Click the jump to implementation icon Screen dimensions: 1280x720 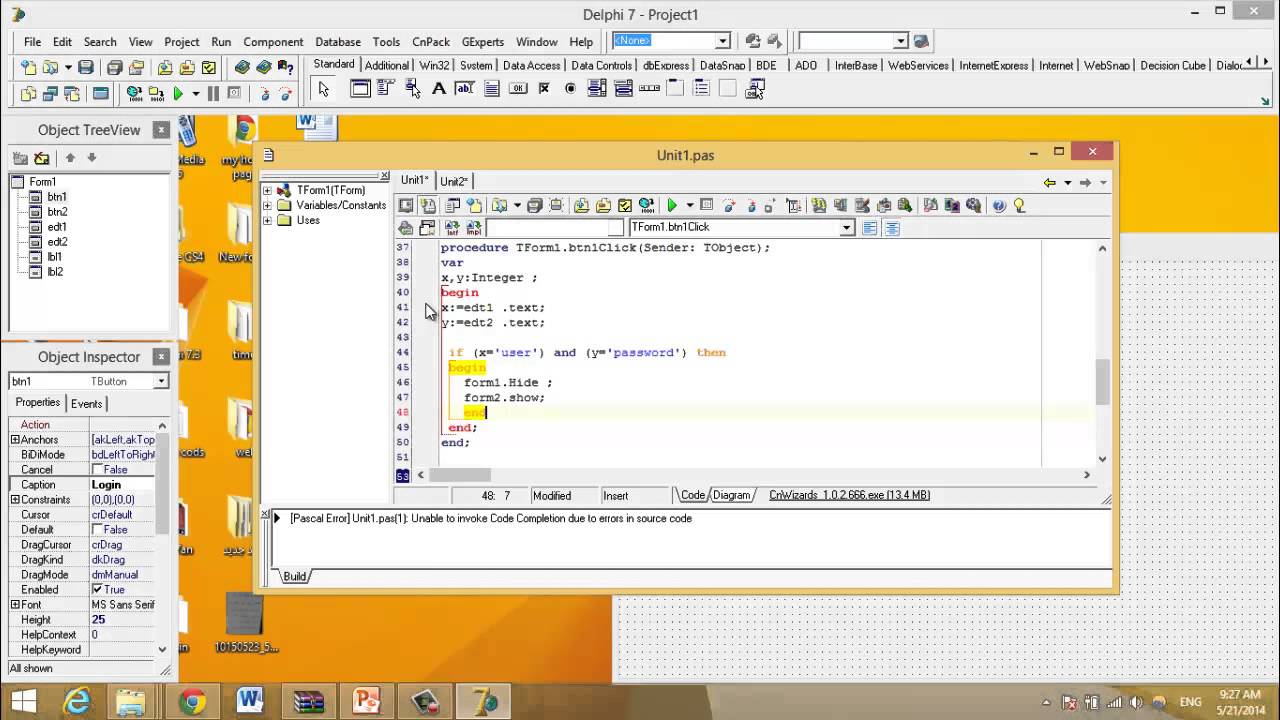(474, 228)
